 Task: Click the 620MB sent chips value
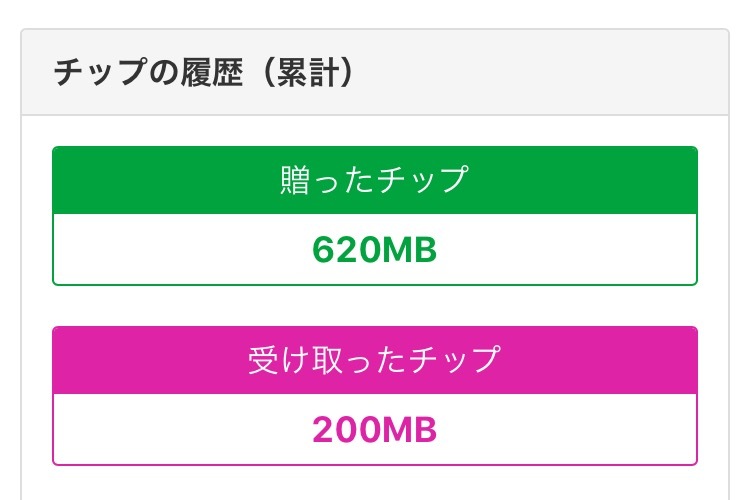click(x=374, y=249)
